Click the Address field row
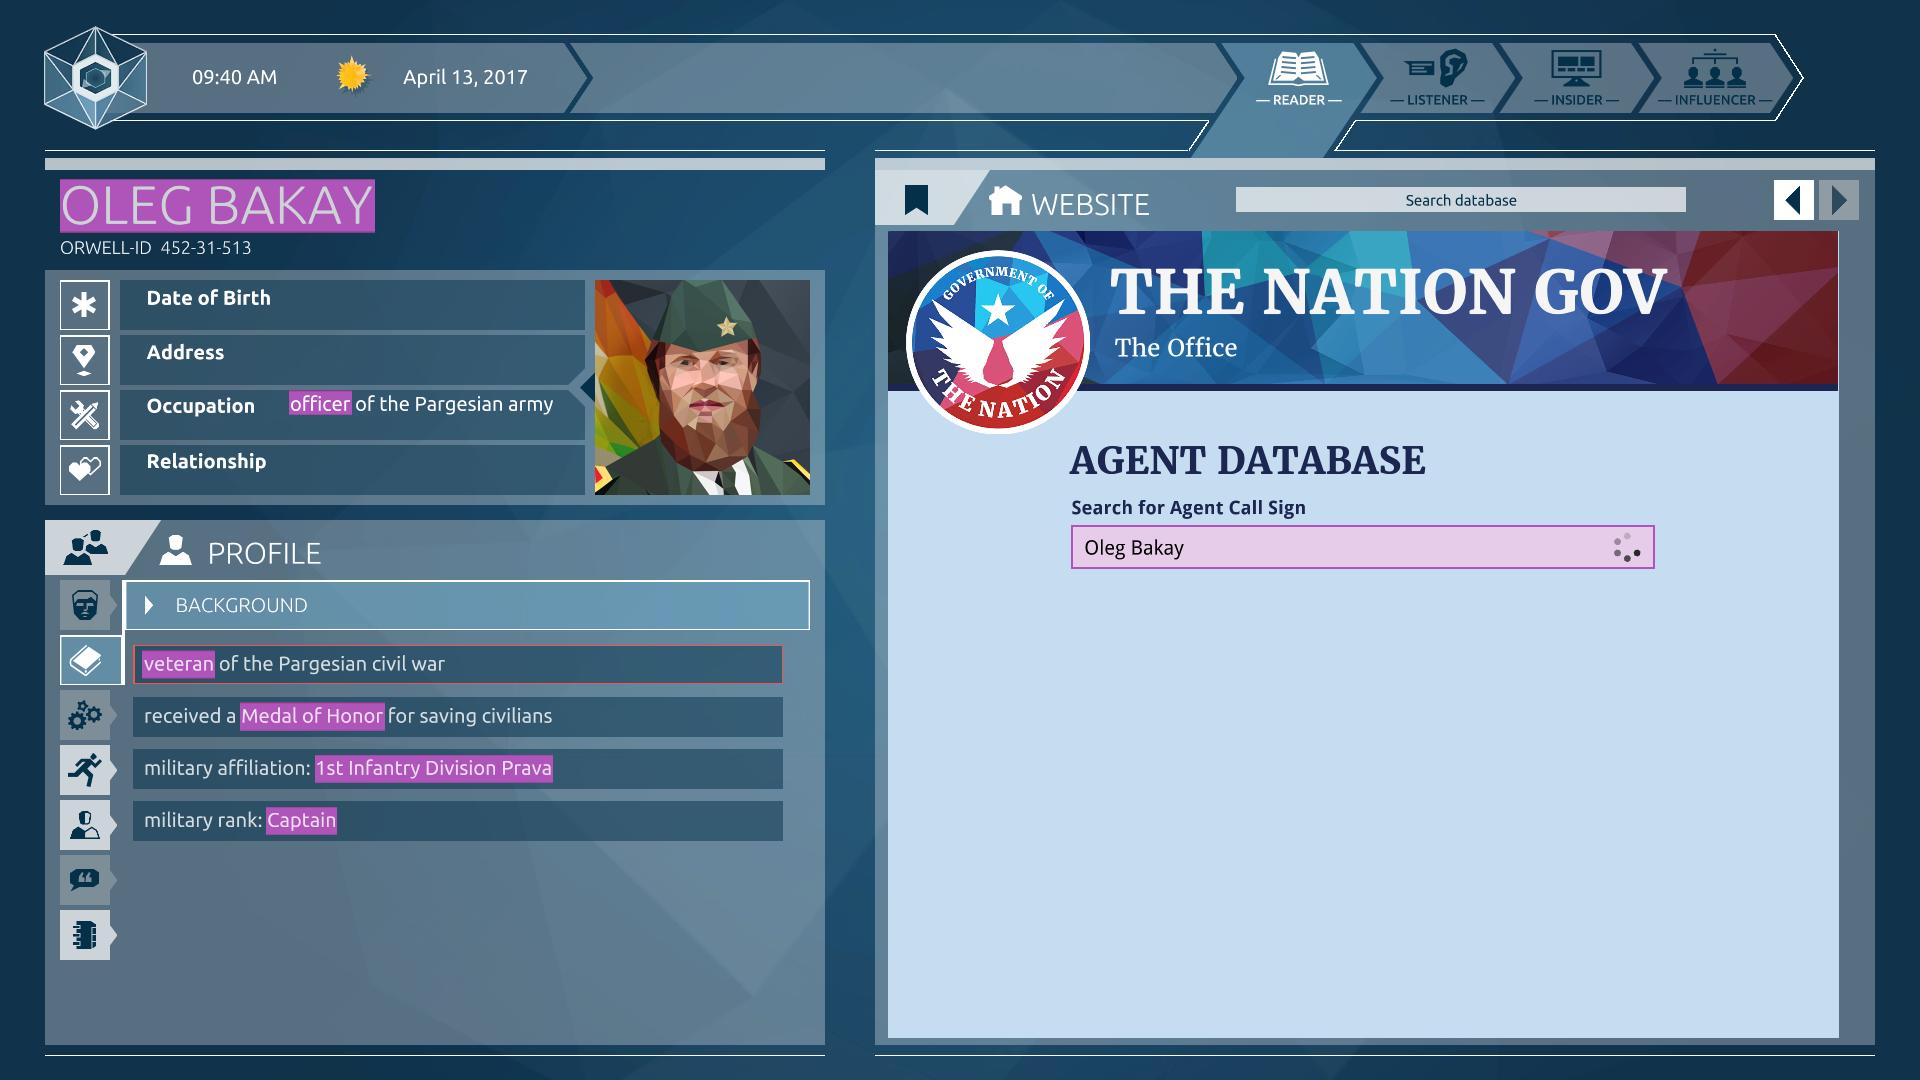Viewport: 1920px width, 1080px height. pyautogui.click(x=352, y=360)
